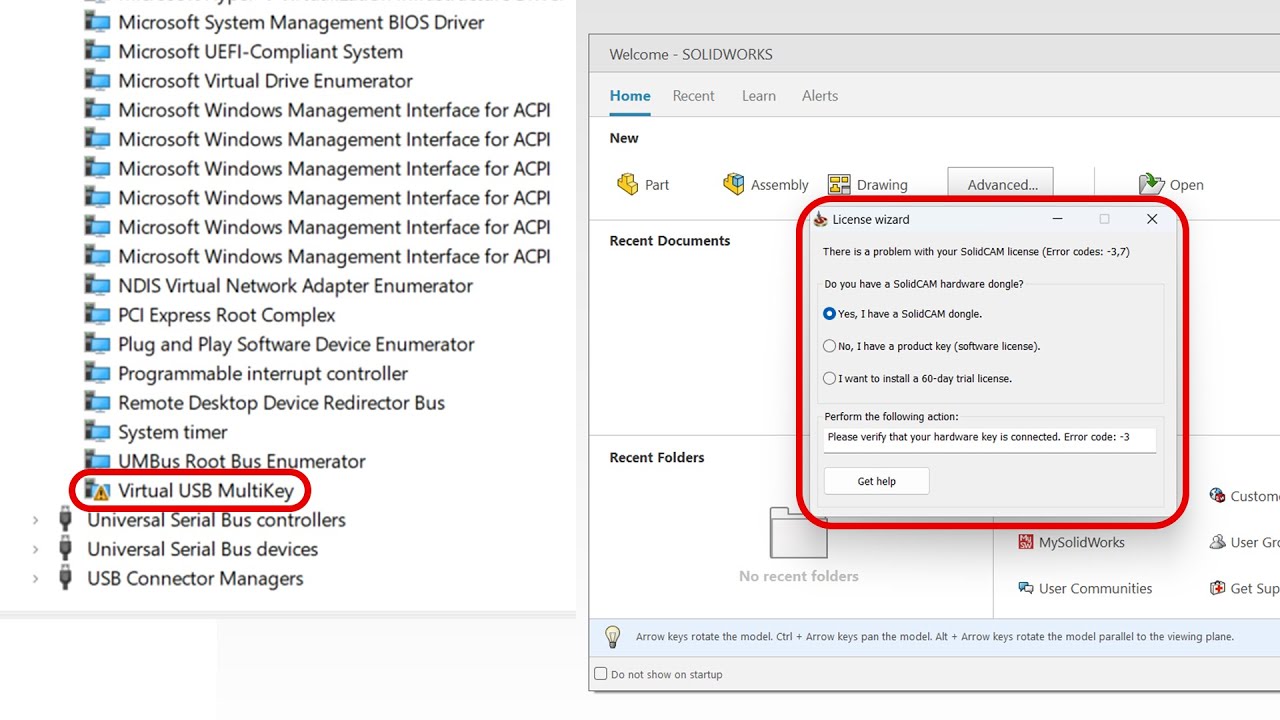This screenshot has width=1280, height=720.
Task: Select Microsoft System Management BIOS Driver
Action: pos(301,22)
